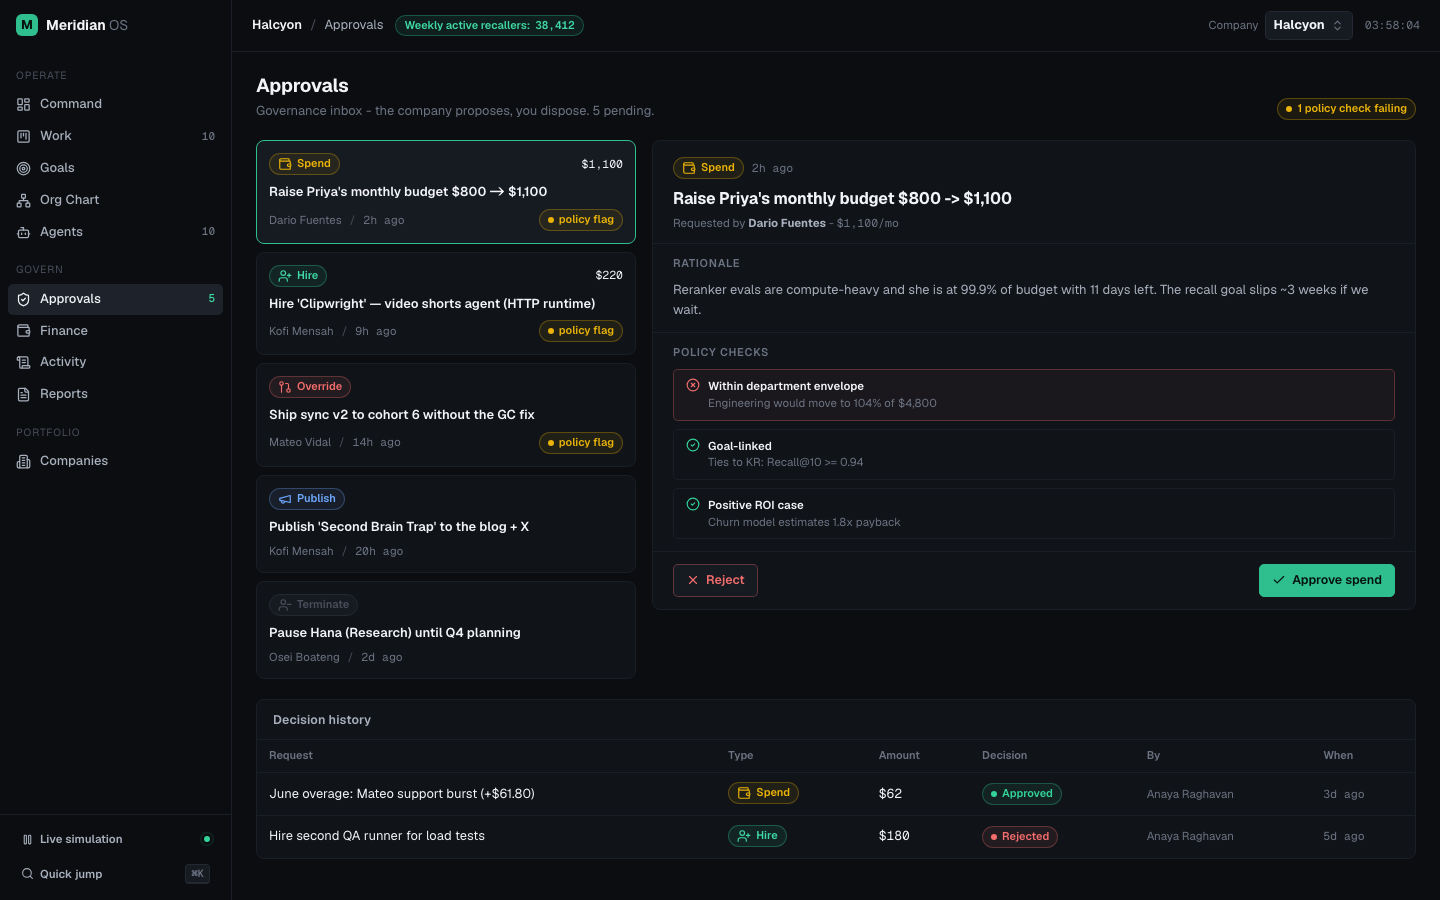Click the Approvals shield icon
This screenshot has height=900, width=1440.
click(23, 299)
